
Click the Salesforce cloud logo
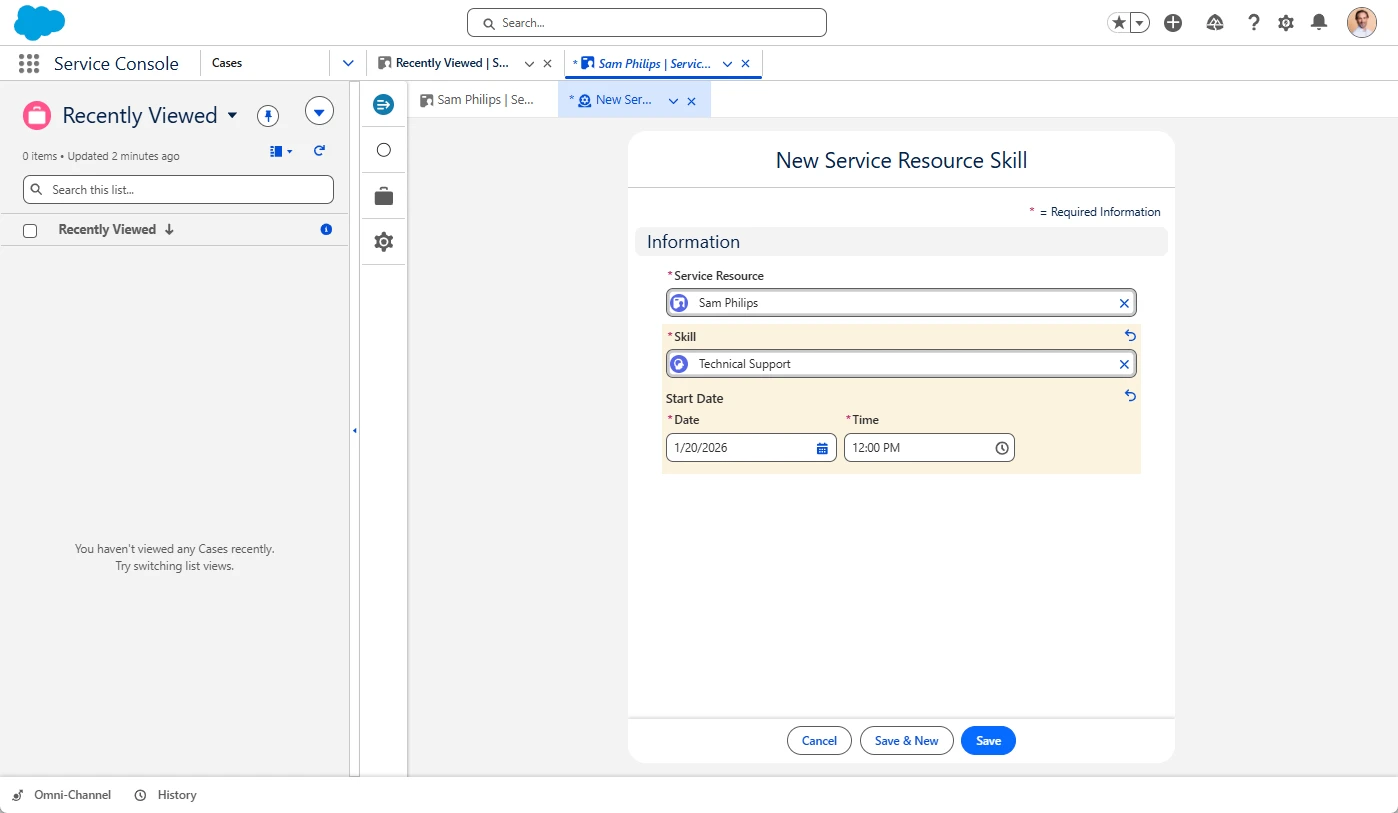pyautogui.click(x=40, y=22)
